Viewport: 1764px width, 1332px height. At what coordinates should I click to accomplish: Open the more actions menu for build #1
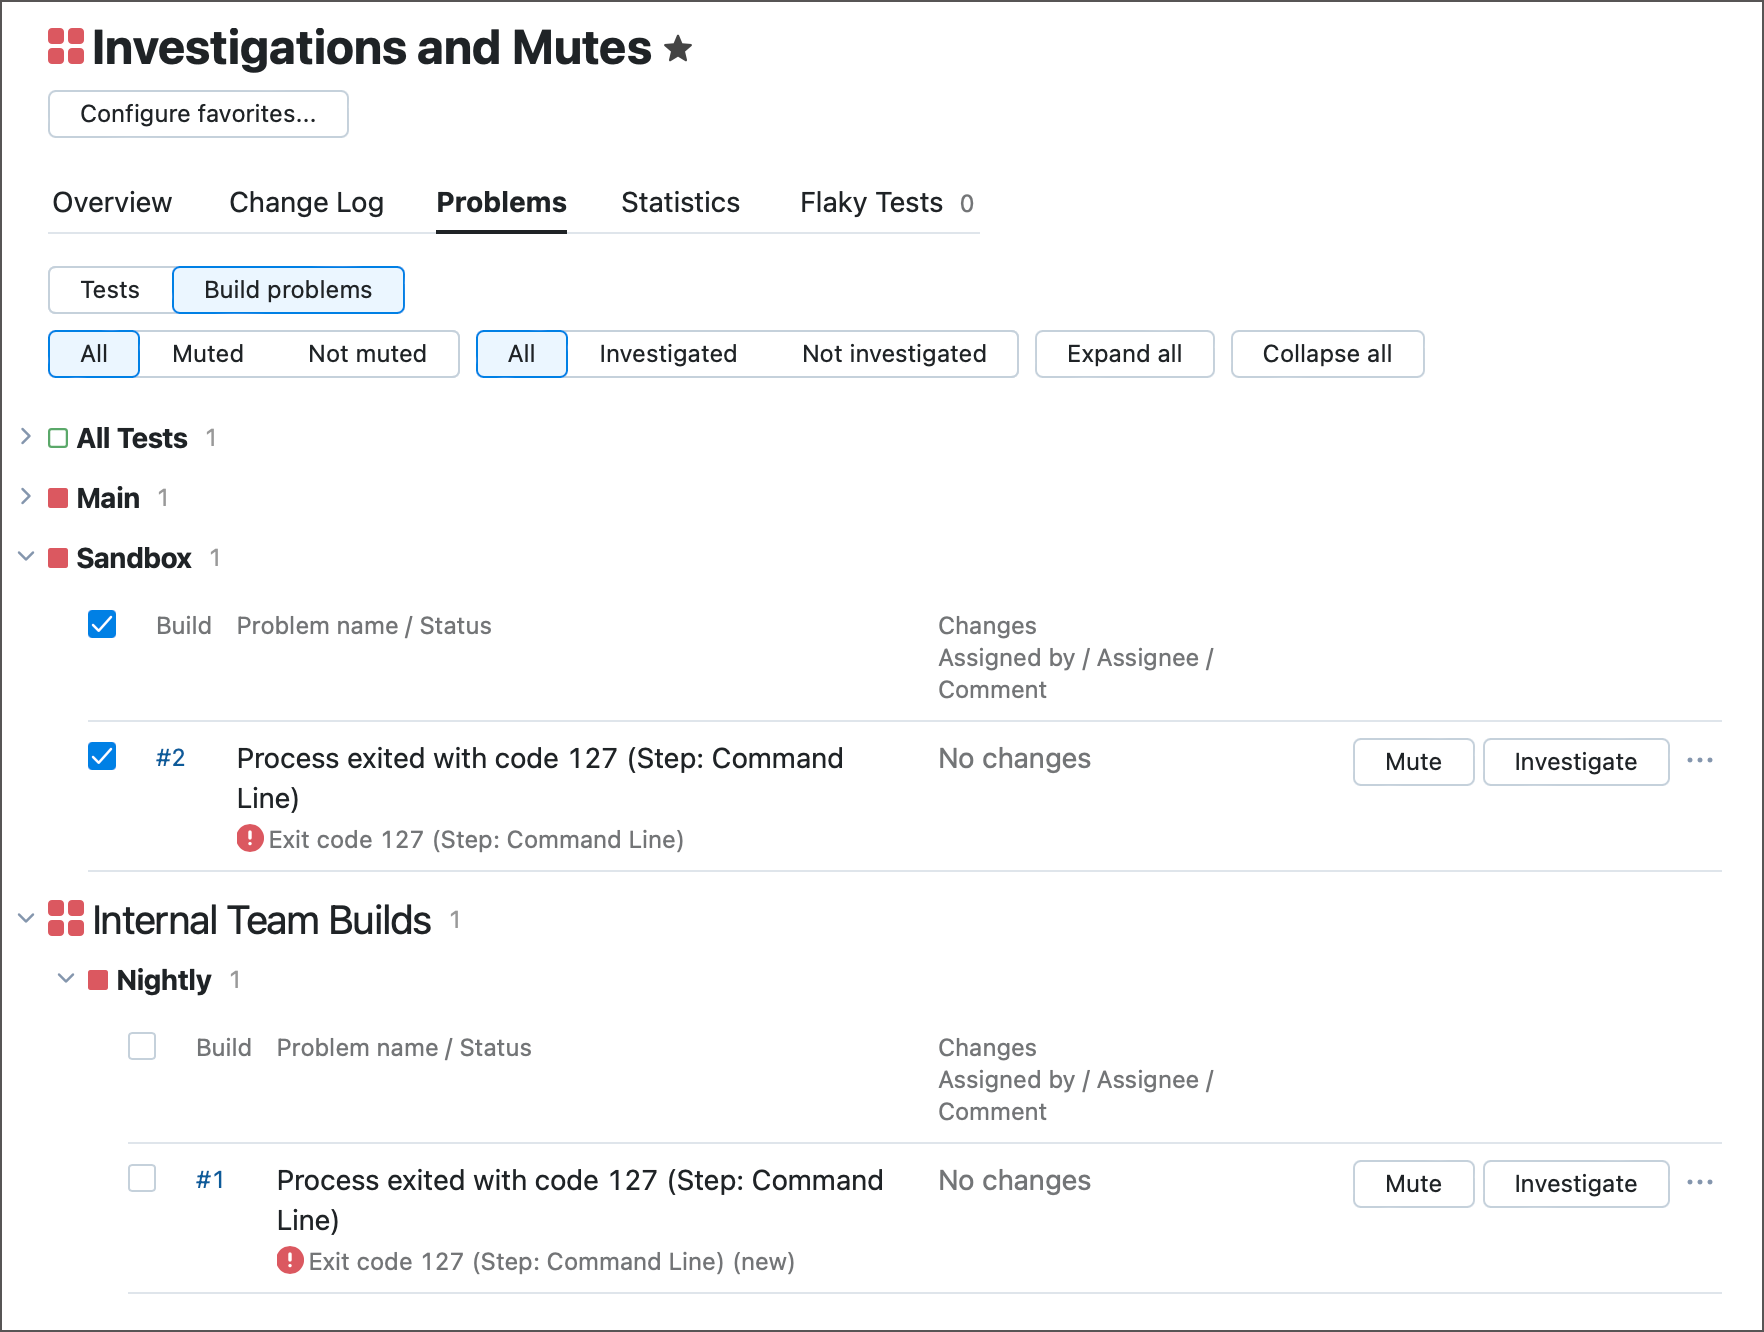(x=1699, y=1183)
